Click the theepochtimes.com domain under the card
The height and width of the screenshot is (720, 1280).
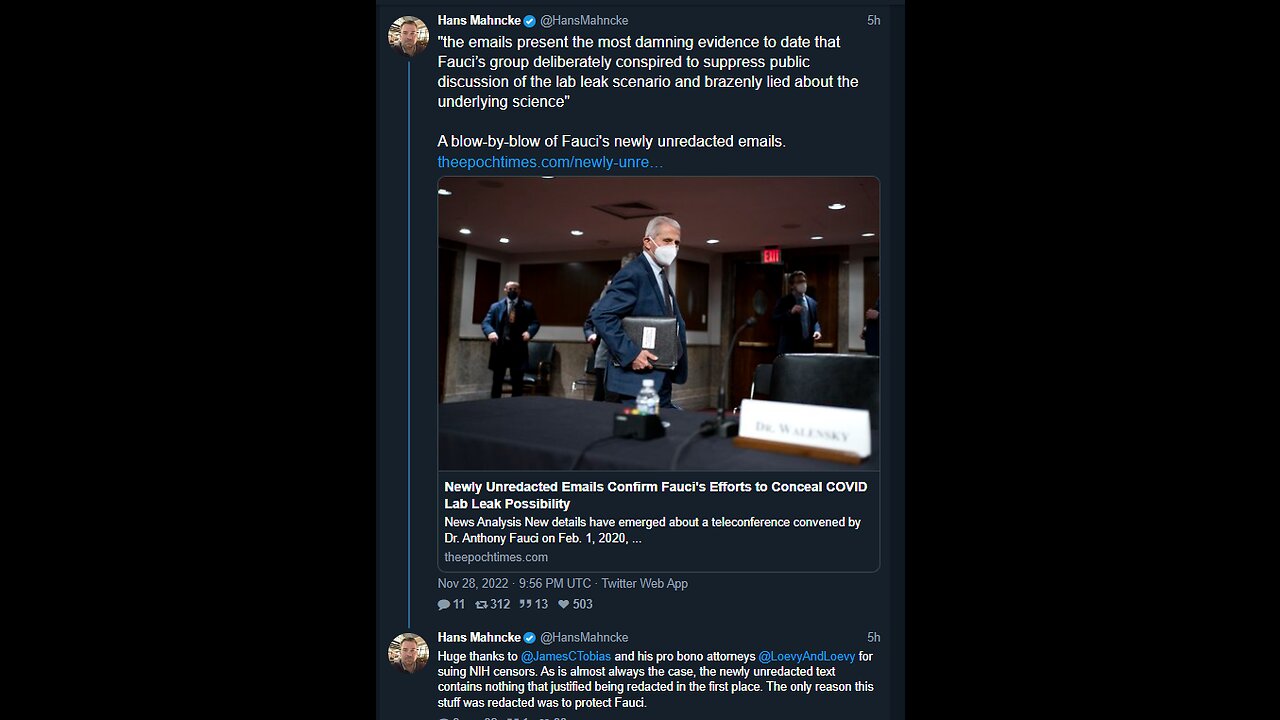pos(496,557)
